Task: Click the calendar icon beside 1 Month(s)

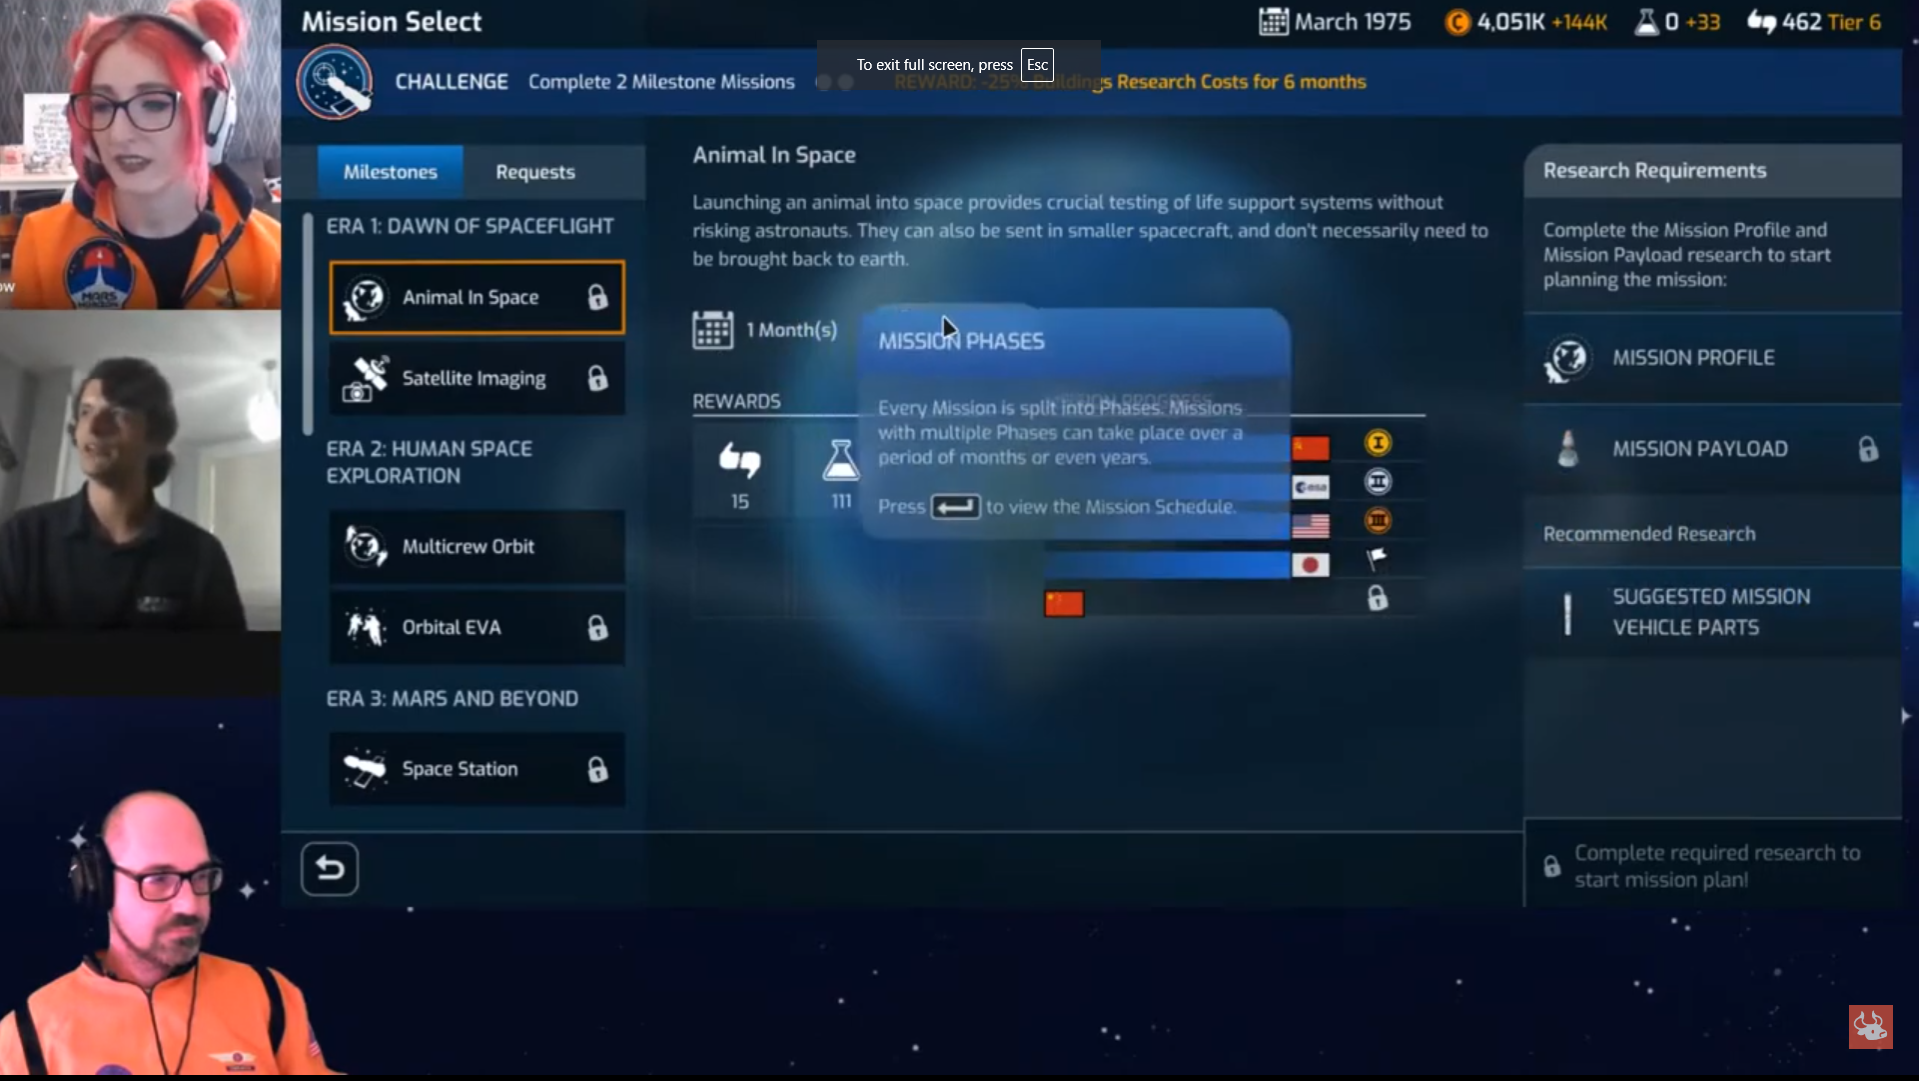Action: click(712, 330)
